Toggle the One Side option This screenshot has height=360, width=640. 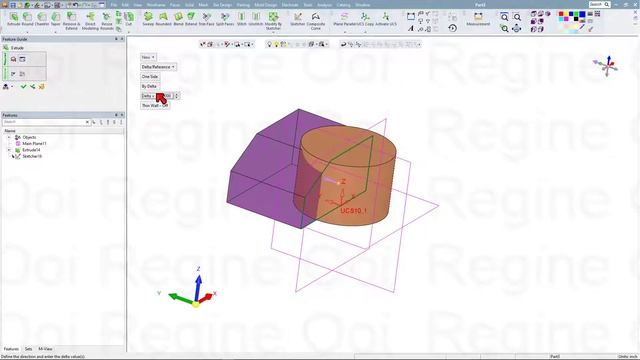click(150, 76)
